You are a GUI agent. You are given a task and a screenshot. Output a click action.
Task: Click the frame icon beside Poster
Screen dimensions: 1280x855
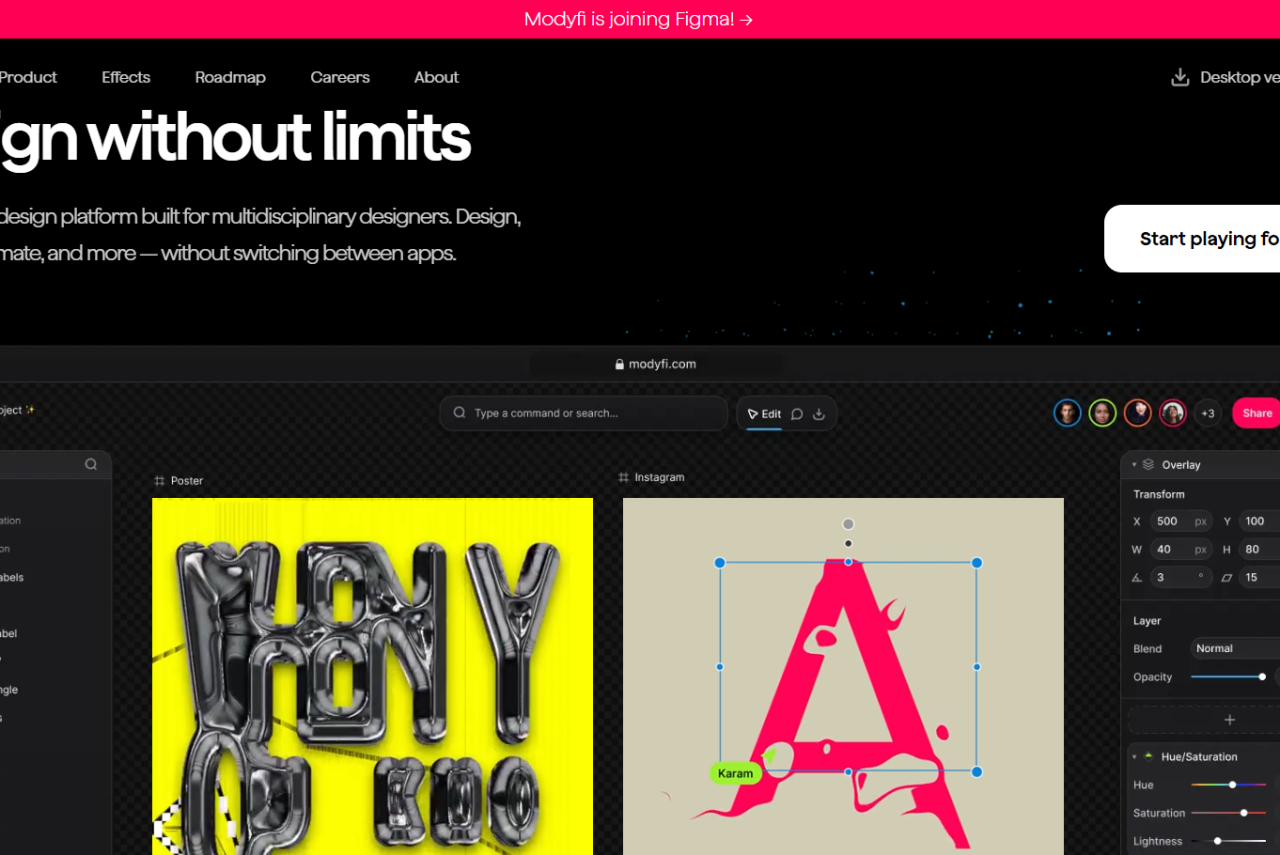(x=159, y=481)
